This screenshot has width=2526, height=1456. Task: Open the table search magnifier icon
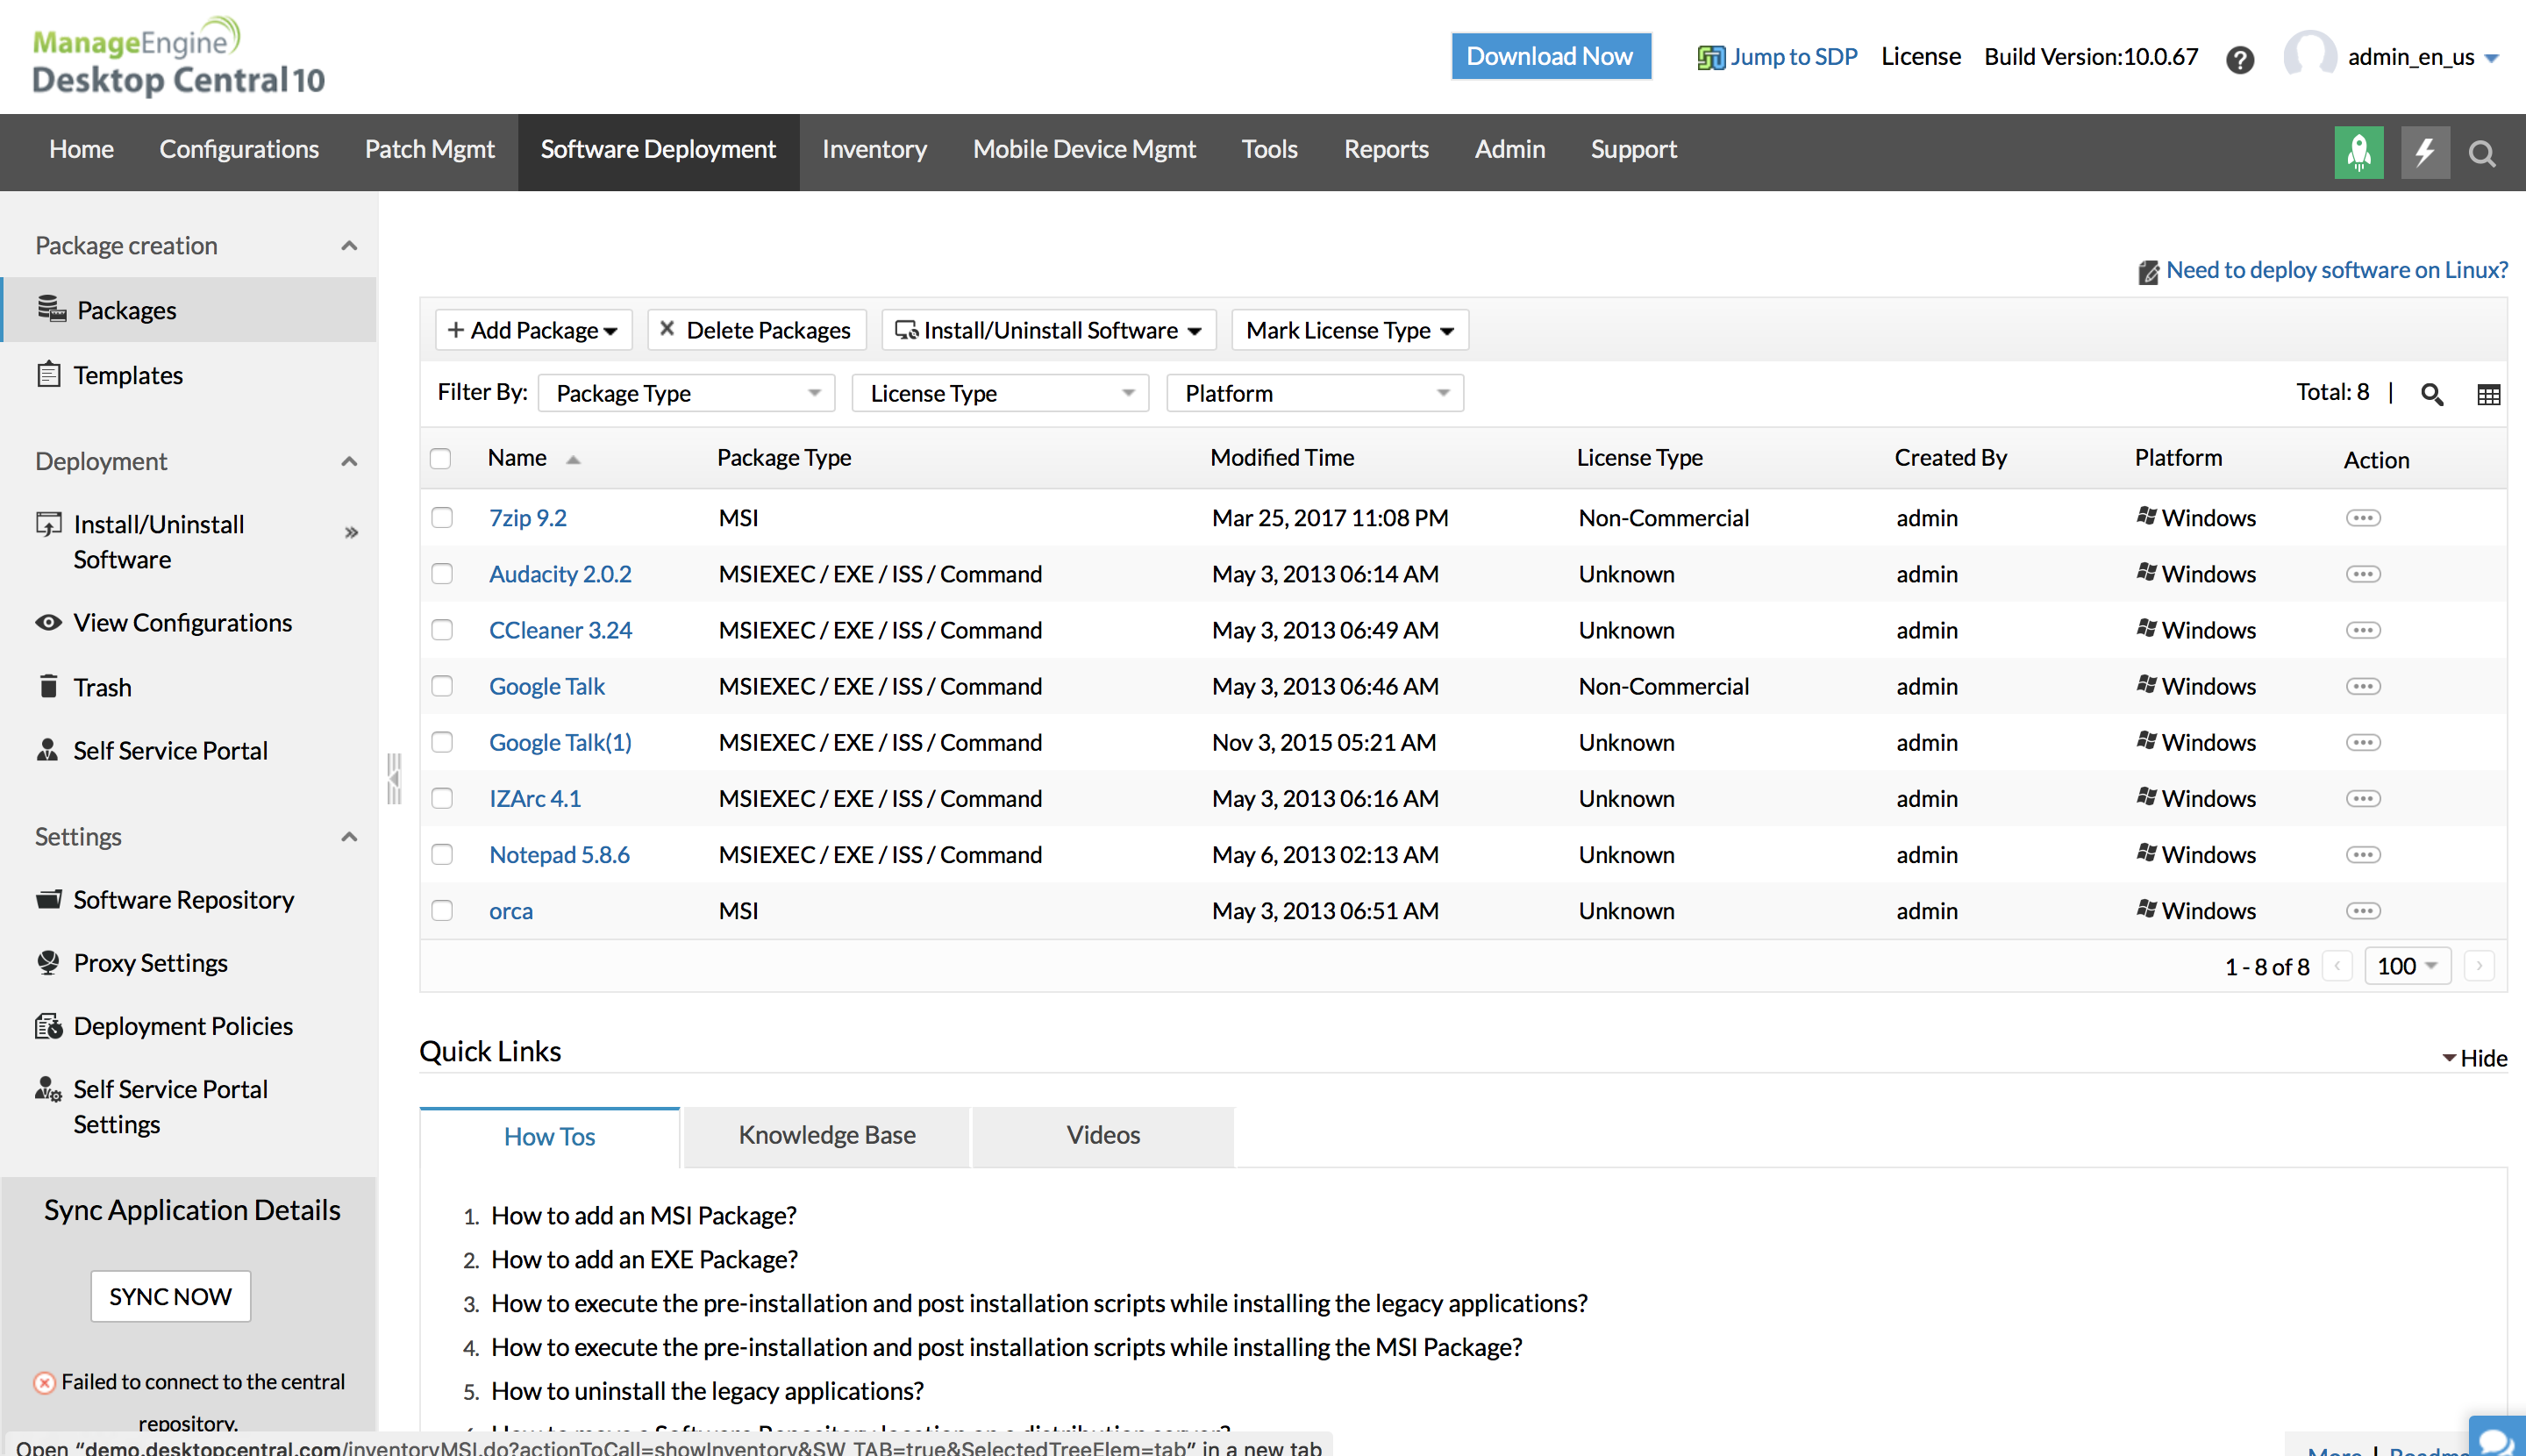[x=2432, y=394]
